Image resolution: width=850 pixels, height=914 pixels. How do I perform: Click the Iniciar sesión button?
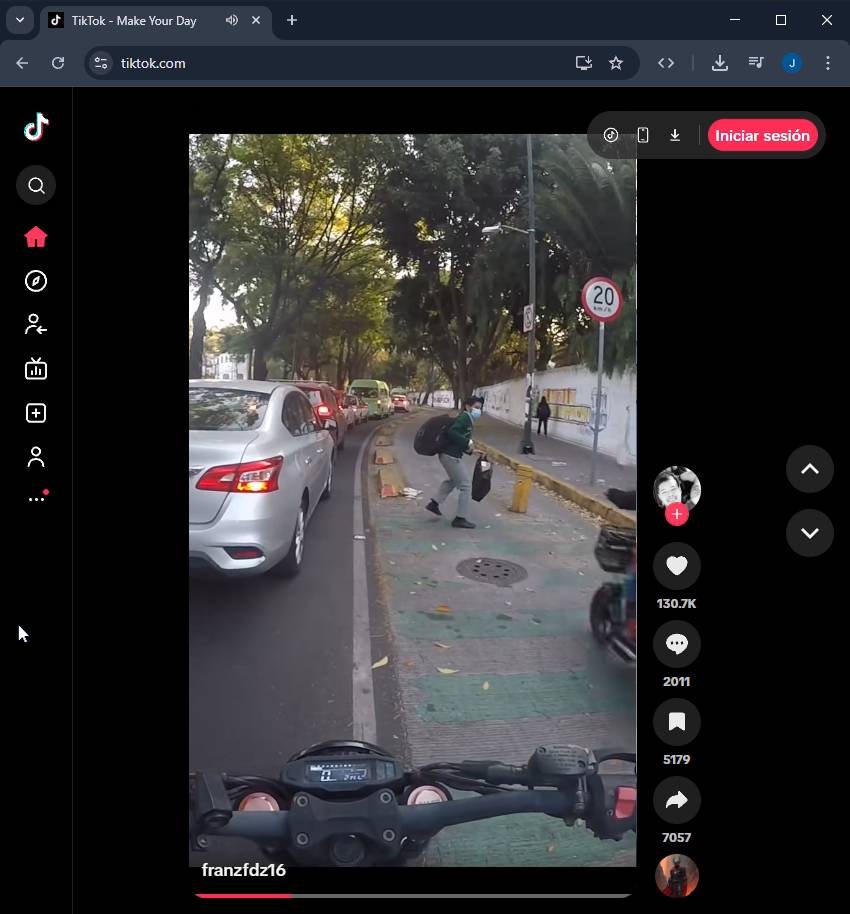click(x=762, y=136)
